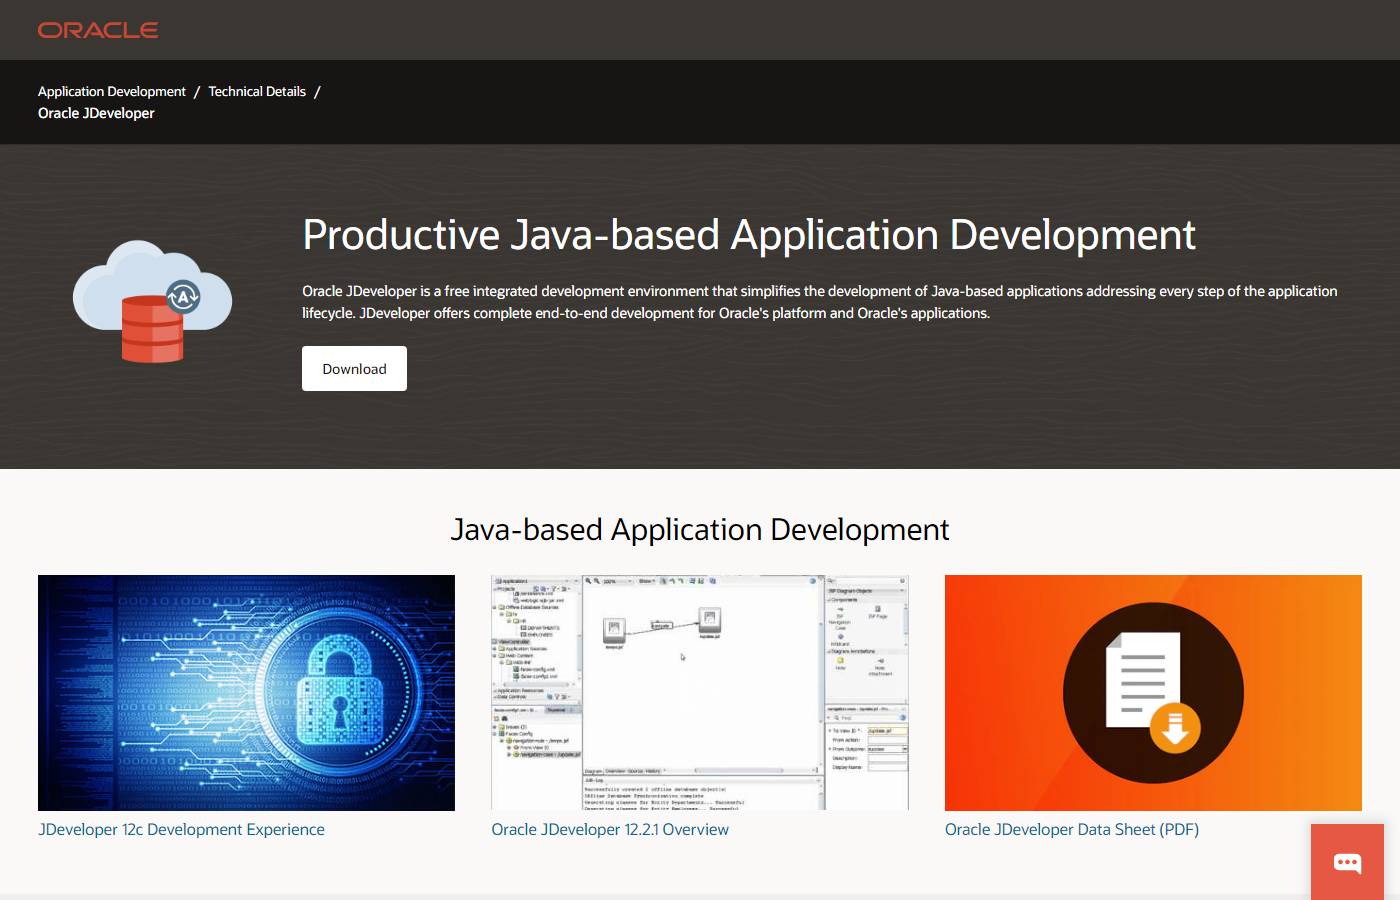Click the orange document download thumbnail

tap(1153, 693)
